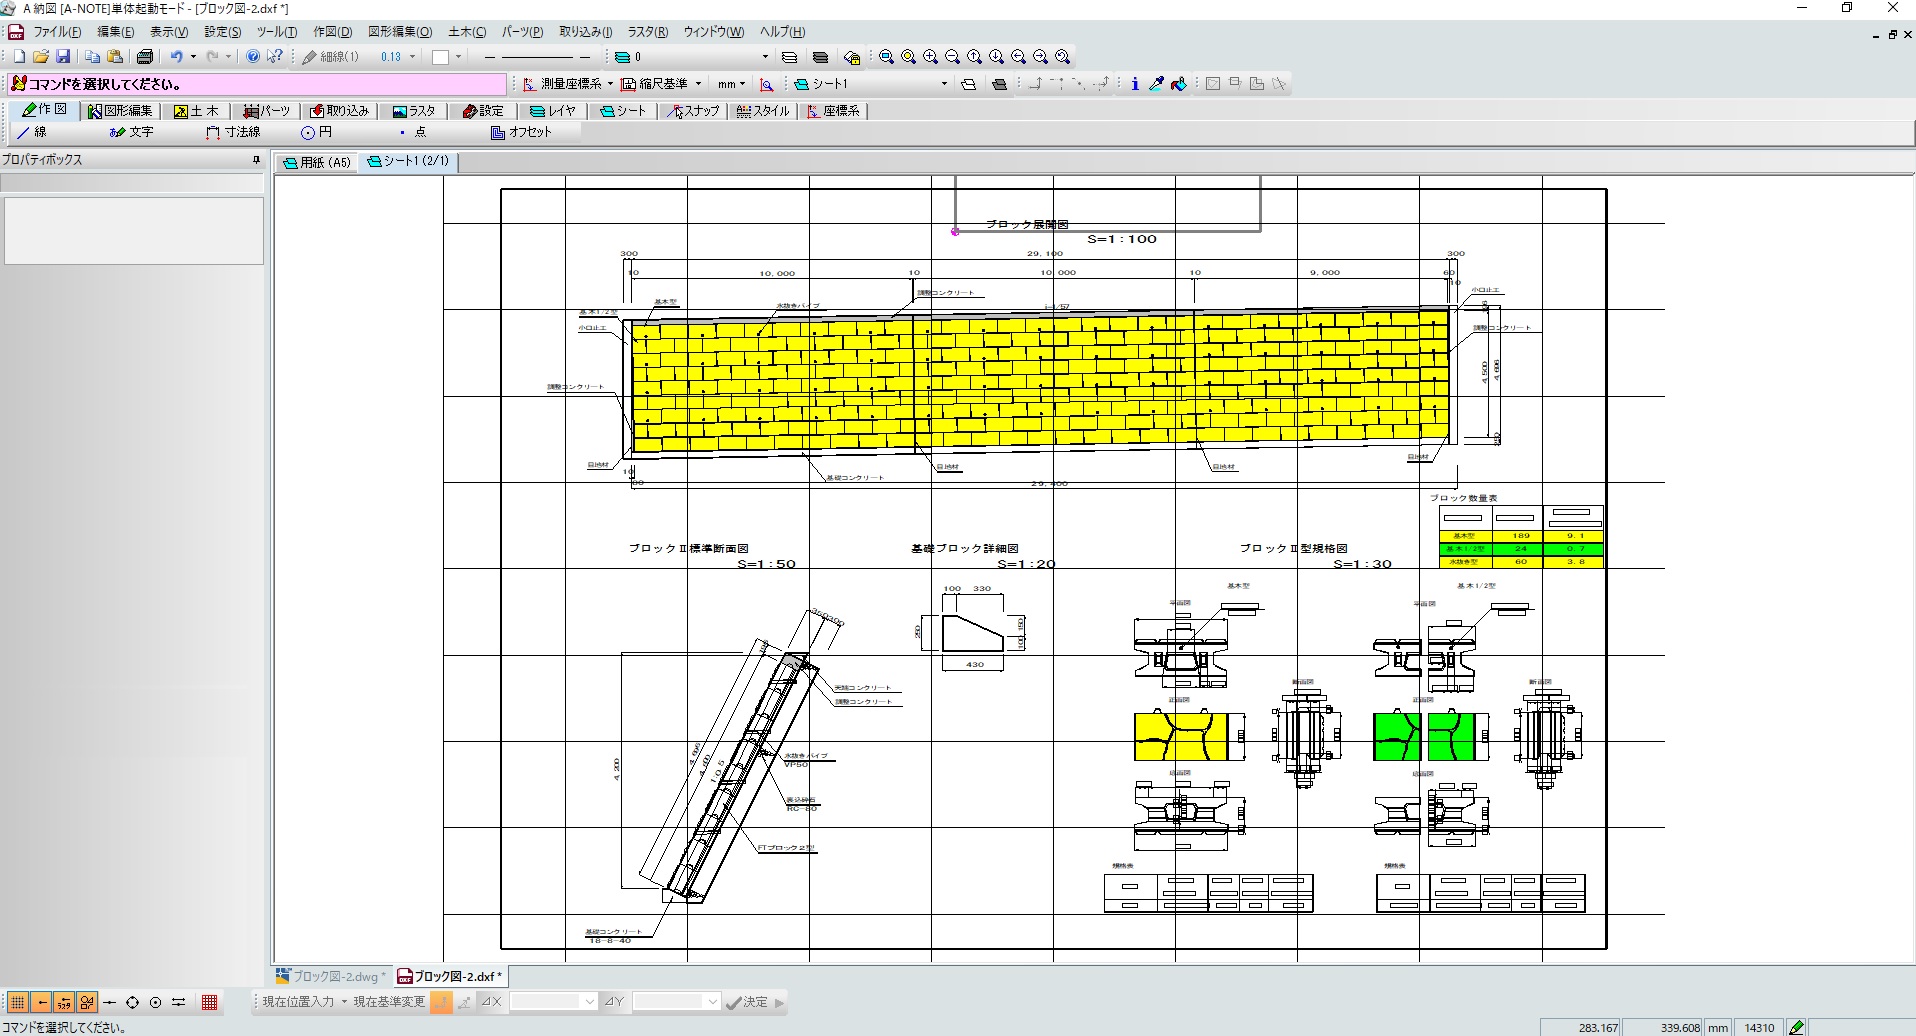Image resolution: width=1916 pixels, height=1036 pixels.
Task: Select the eyedropper tool icon
Action: click(1156, 84)
